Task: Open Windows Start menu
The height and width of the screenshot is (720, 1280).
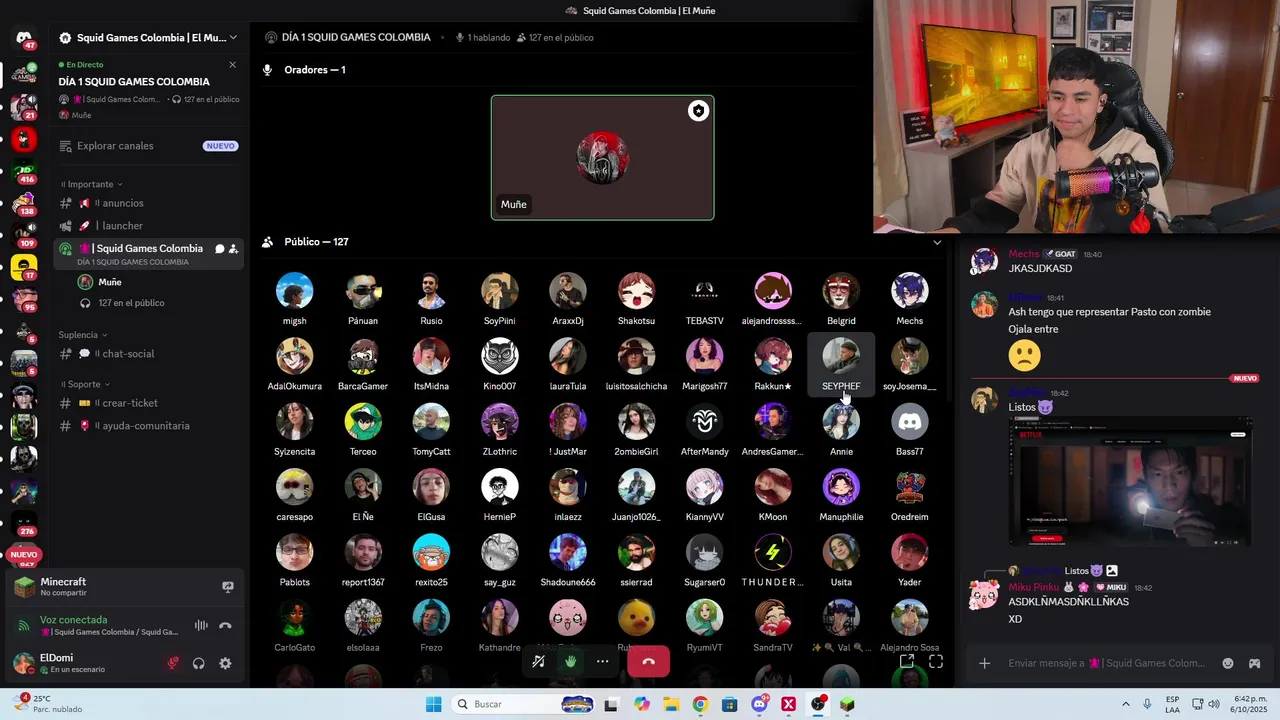Action: pos(433,704)
